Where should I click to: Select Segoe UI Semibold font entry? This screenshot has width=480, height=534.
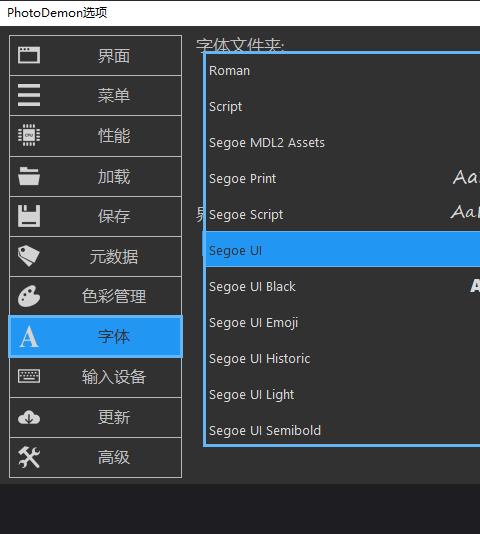tap(342, 430)
